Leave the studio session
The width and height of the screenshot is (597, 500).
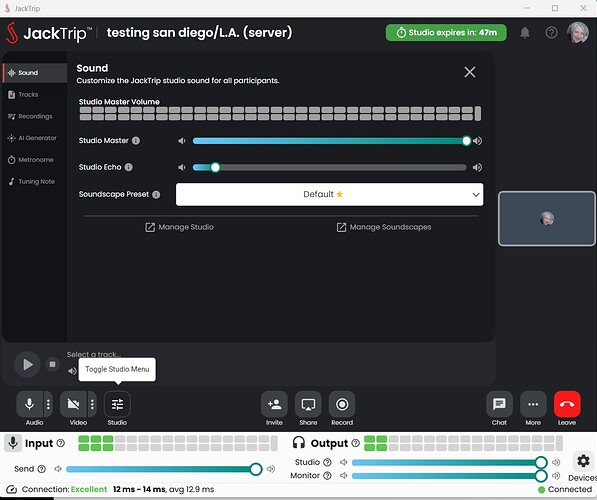[x=567, y=404]
